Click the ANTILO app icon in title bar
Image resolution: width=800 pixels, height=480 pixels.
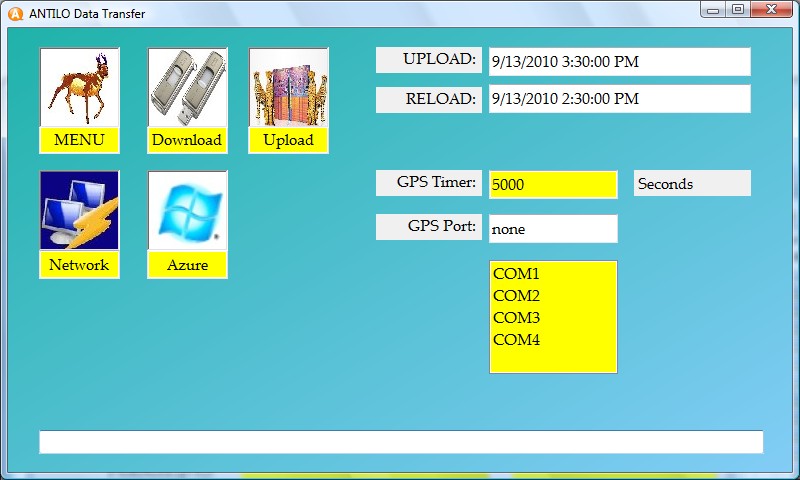pyautogui.click(x=15, y=14)
